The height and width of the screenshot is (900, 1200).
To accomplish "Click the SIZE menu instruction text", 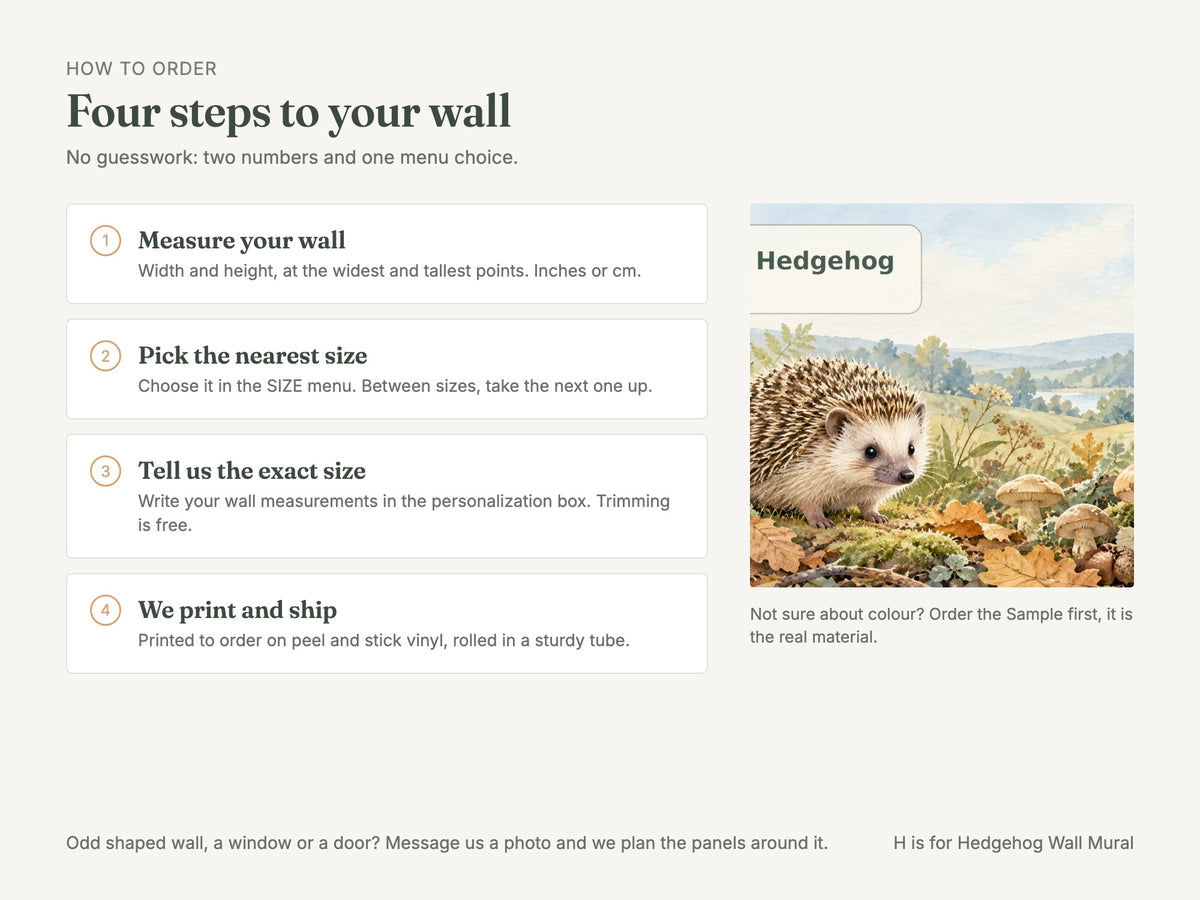I will [395, 386].
